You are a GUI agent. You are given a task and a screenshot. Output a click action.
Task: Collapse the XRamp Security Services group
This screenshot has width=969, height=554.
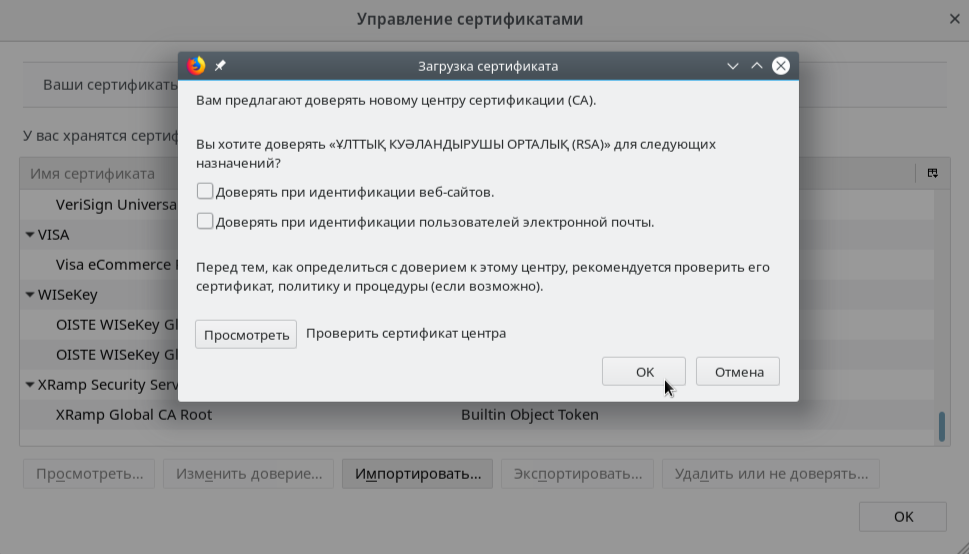[30, 385]
